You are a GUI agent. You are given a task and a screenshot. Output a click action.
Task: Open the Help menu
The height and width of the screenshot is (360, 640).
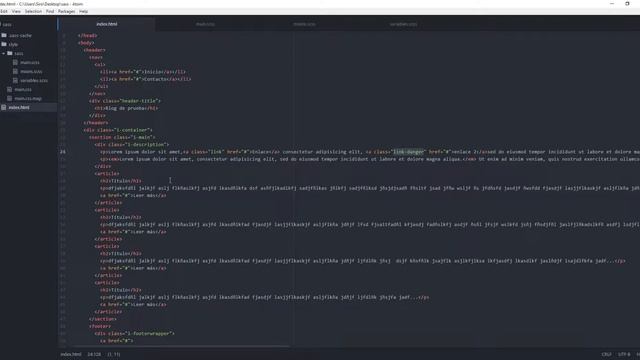click(84, 11)
